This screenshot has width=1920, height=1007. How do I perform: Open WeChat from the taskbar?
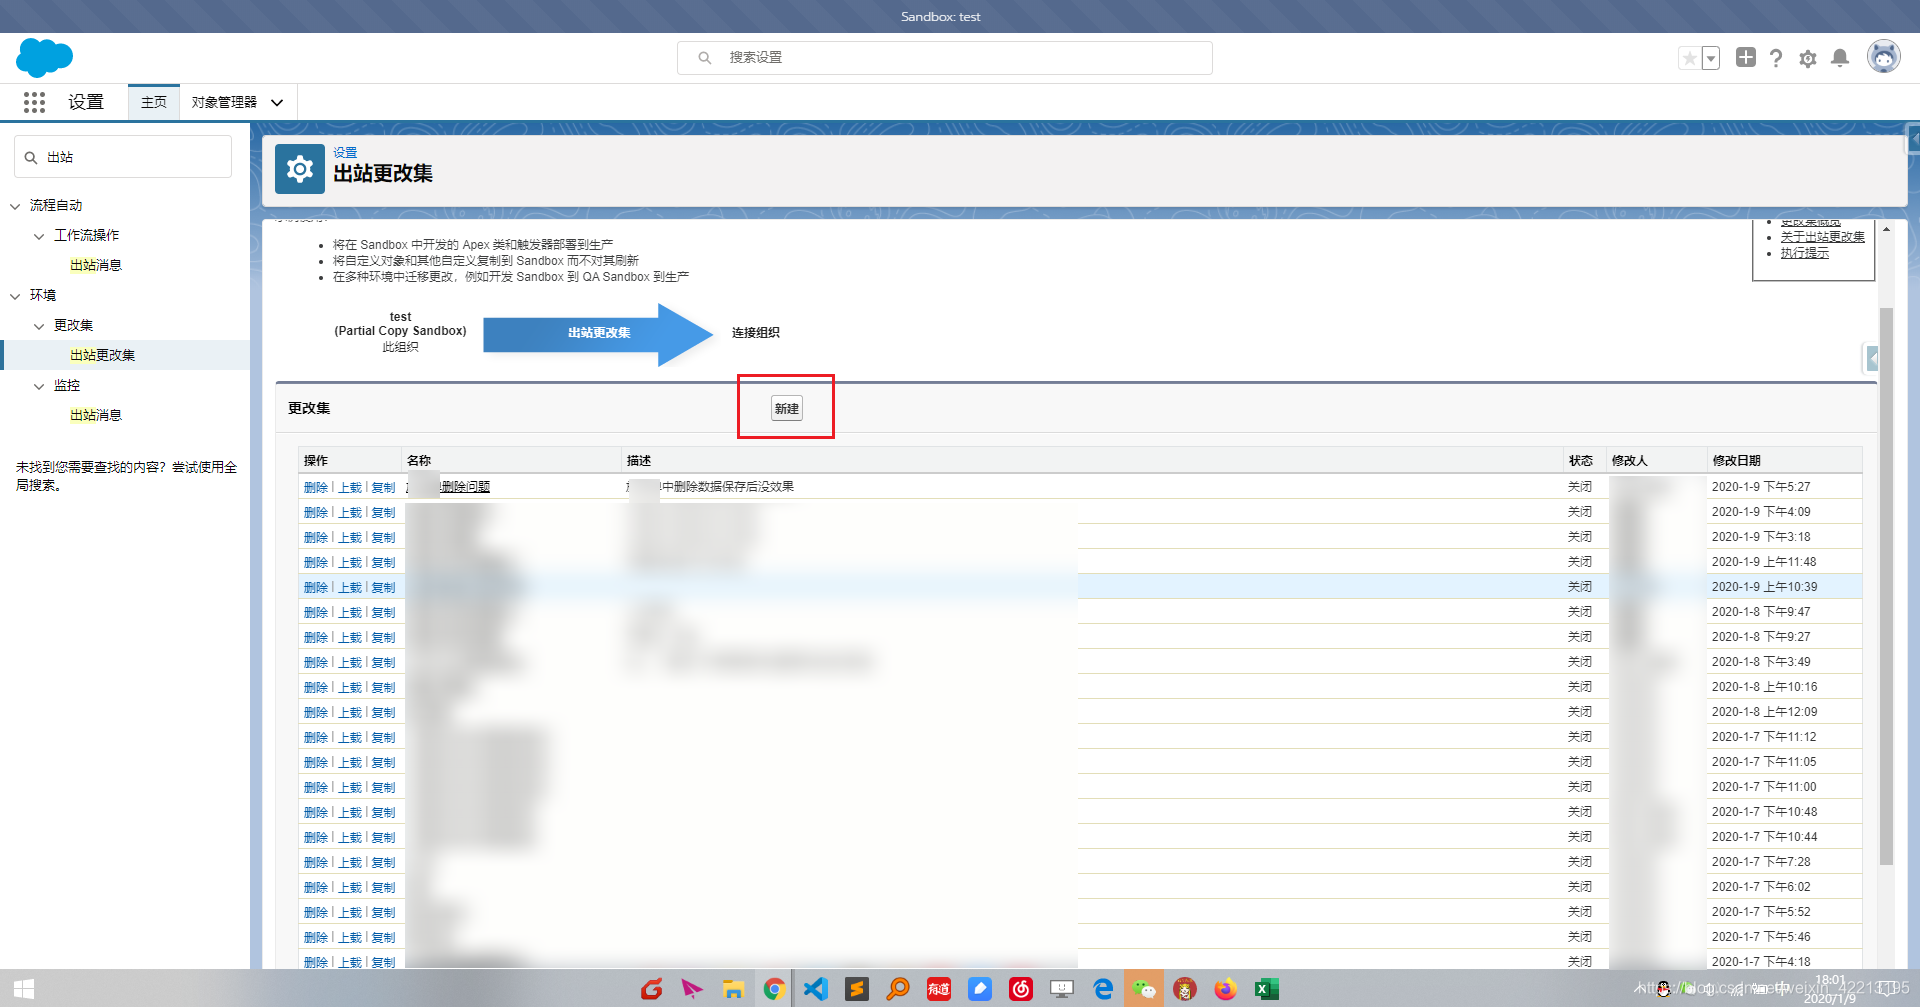[1144, 989]
